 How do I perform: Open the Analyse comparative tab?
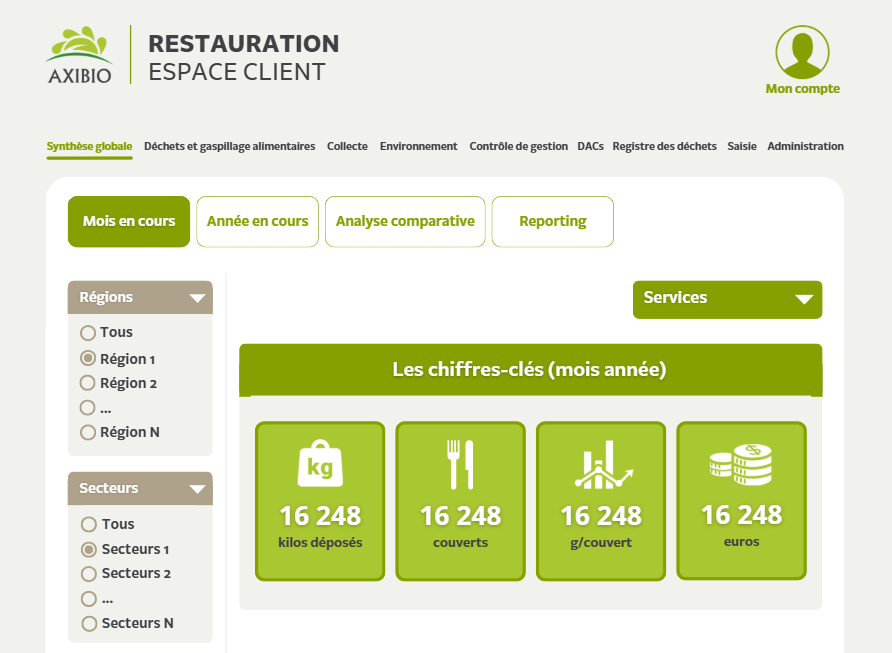coord(405,221)
